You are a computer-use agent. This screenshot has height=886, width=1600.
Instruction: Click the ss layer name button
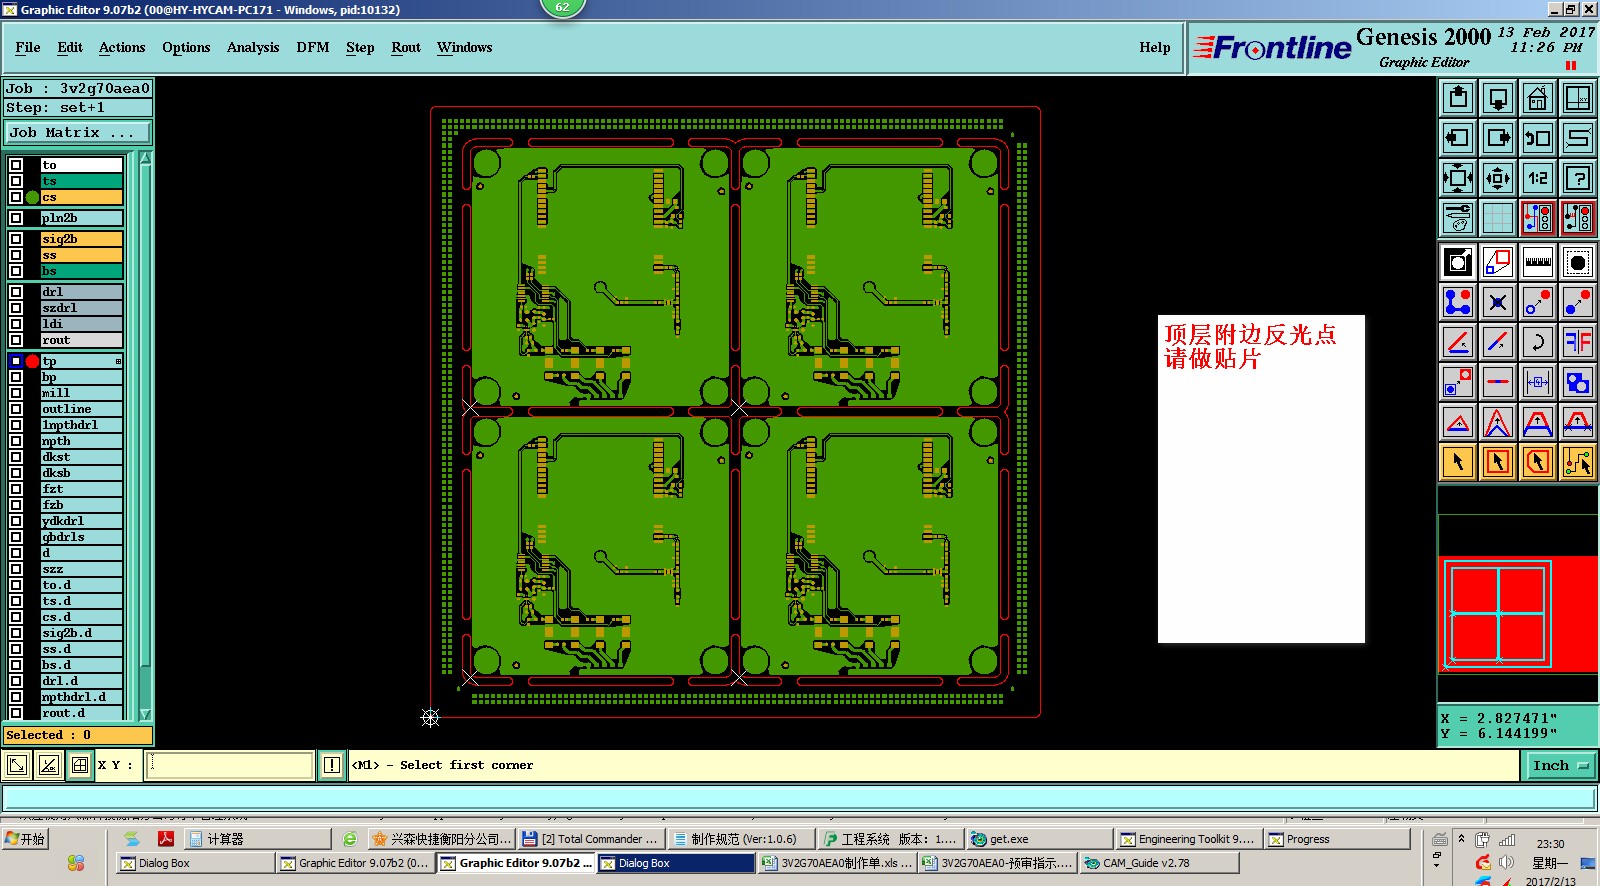(x=82, y=255)
